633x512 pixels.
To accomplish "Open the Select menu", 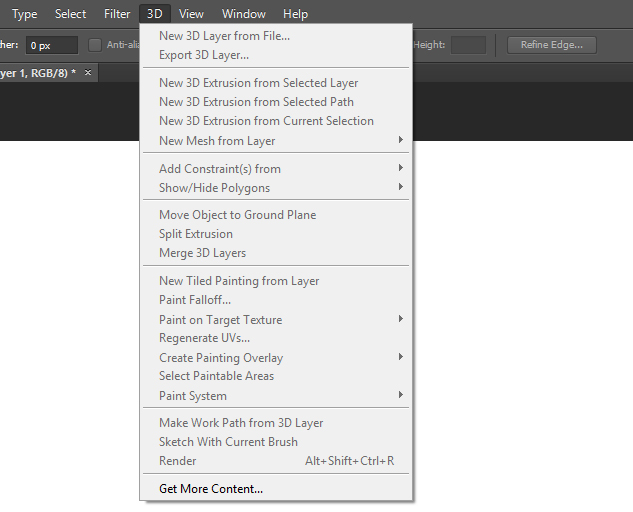I will click(x=70, y=14).
